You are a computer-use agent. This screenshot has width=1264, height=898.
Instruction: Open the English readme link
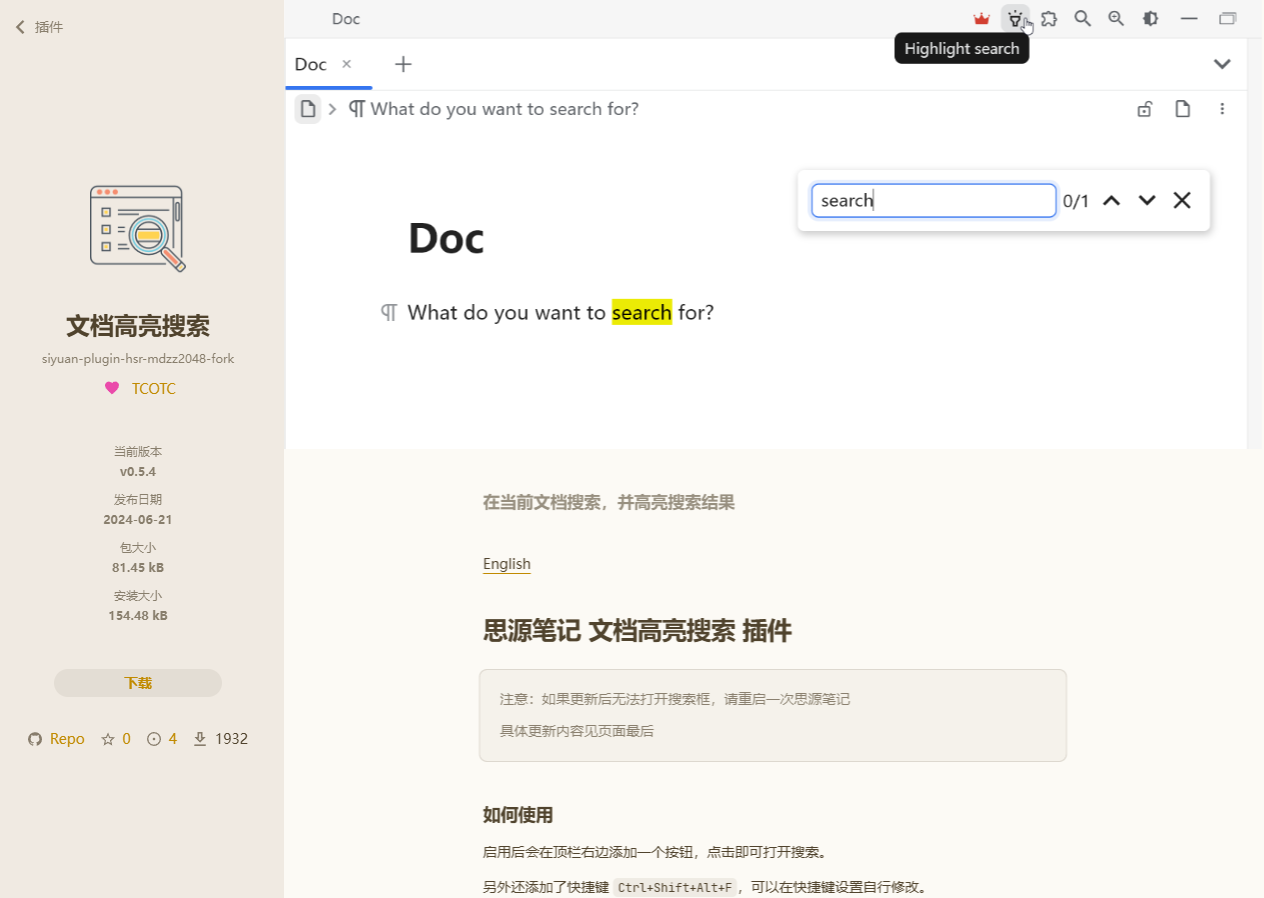(507, 564)
